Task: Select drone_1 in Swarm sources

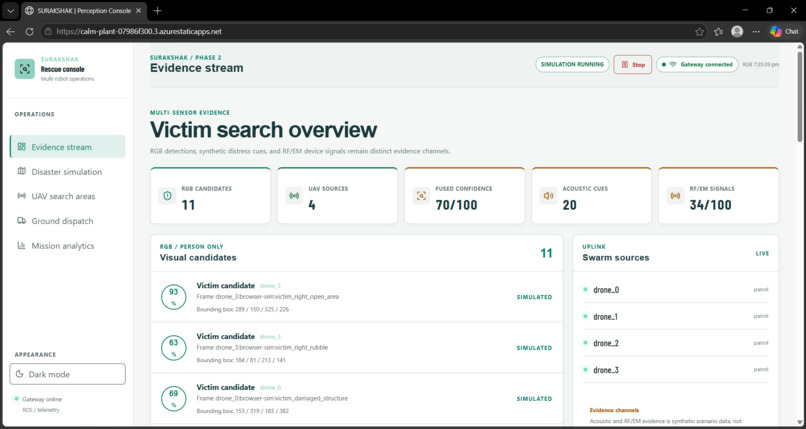Action: click(x=675, y=316)
